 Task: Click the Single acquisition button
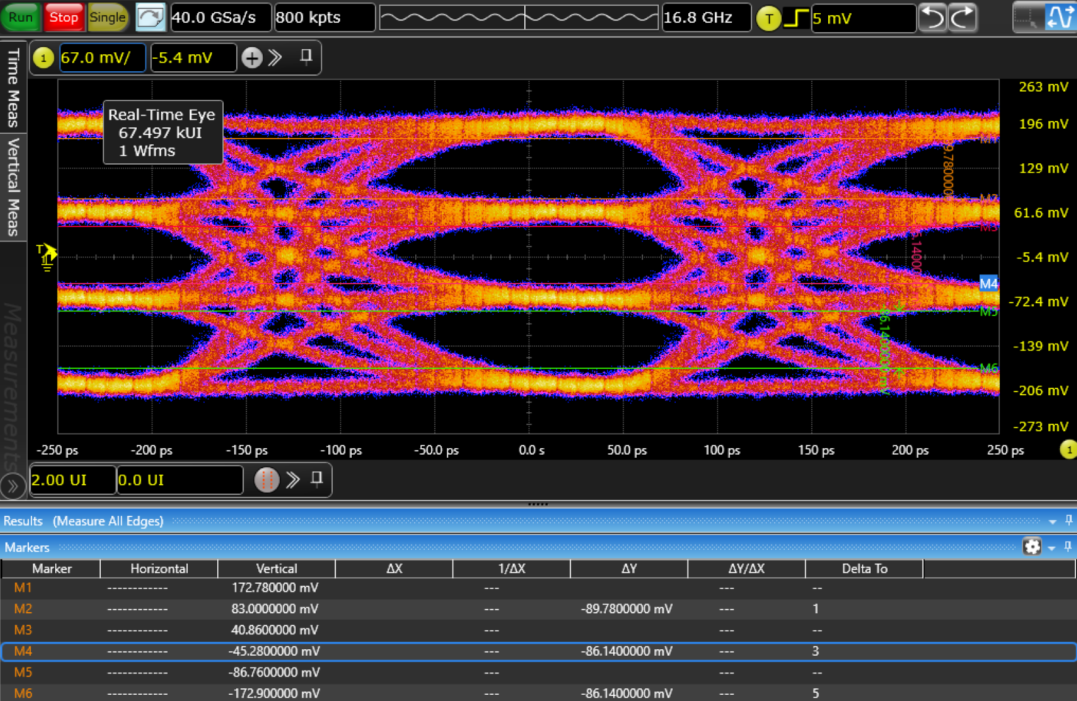(x=107, y=17)
